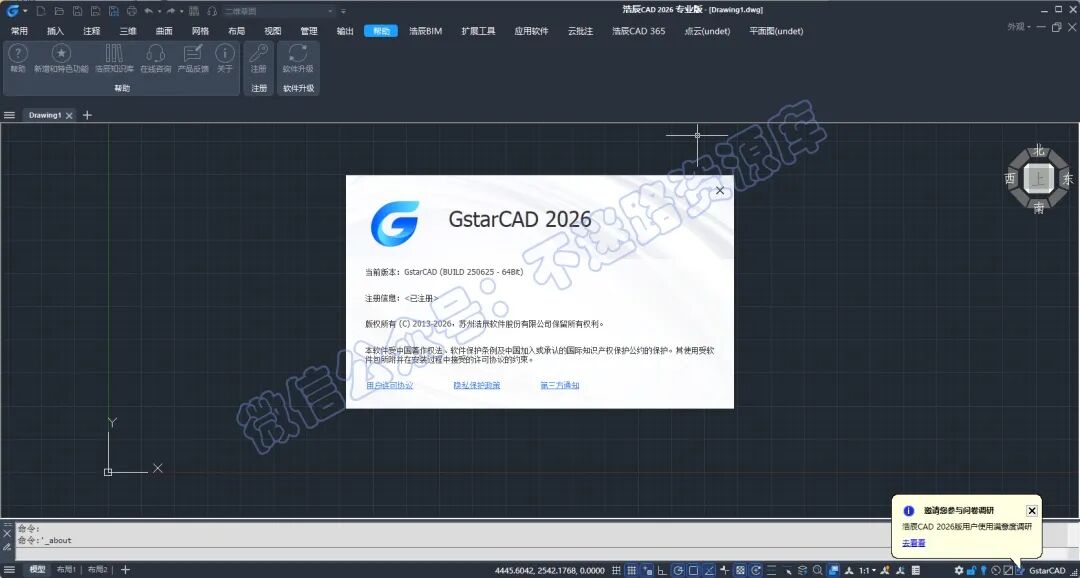This screenshot has width=1080, height=578.
Task: Close the survey invitation notification
Action: click(x=1031, y=510)
